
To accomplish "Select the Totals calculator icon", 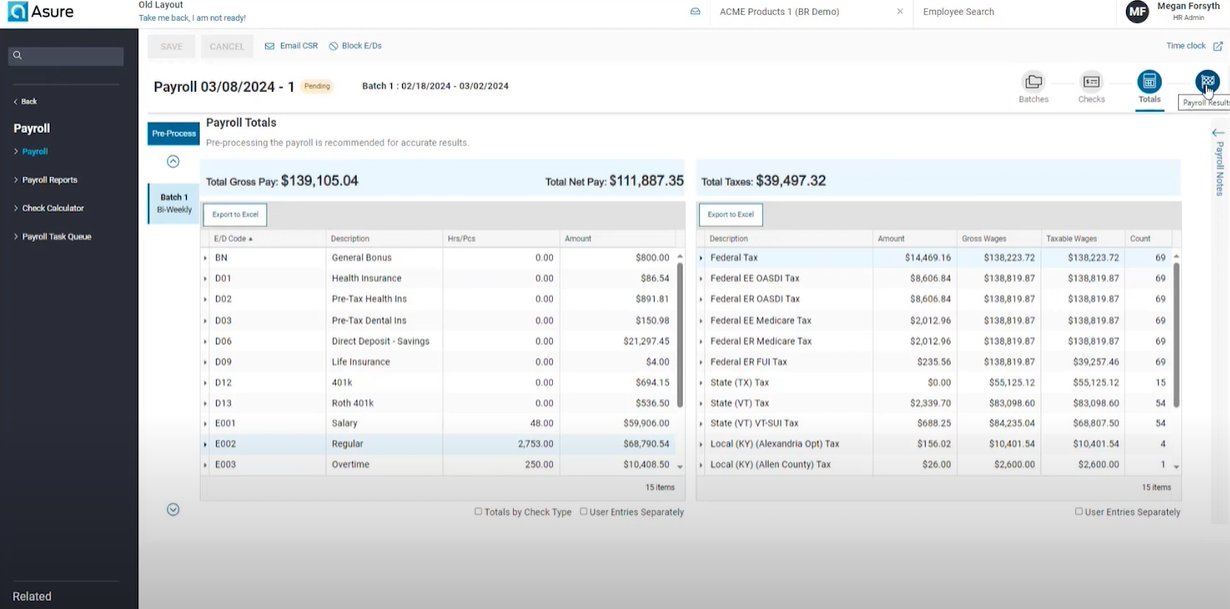I will coord(1149,82).
